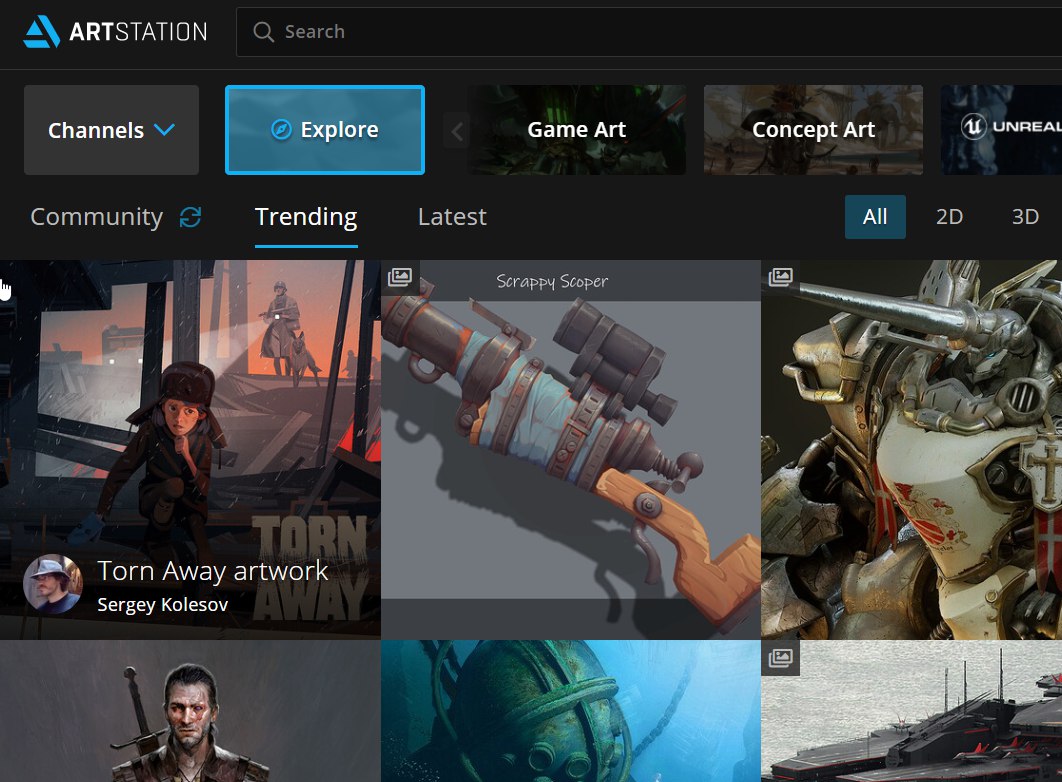
Task: Switch to the Community tab
Action: pos(97,217)
